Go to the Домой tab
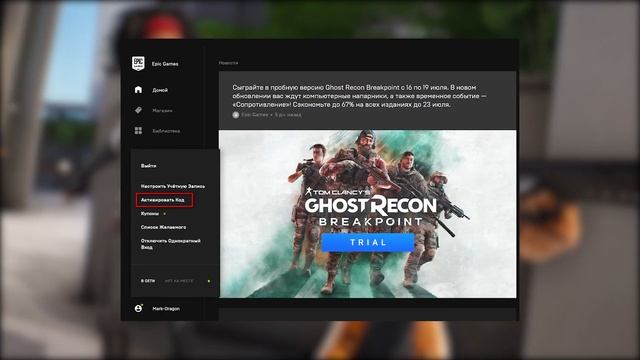The image size is (640, 360). 160,90
